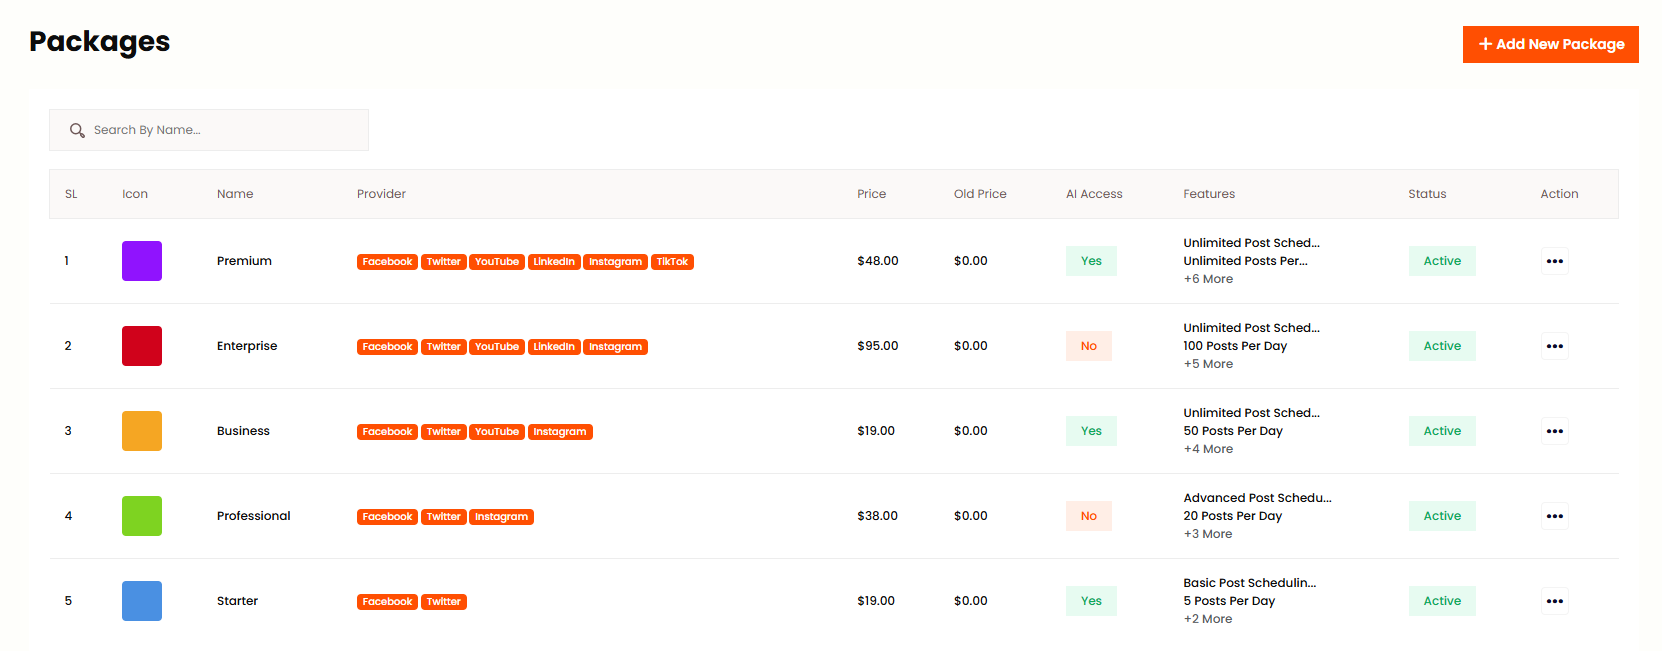Open the action menu for Starter package

(1554, 601)
